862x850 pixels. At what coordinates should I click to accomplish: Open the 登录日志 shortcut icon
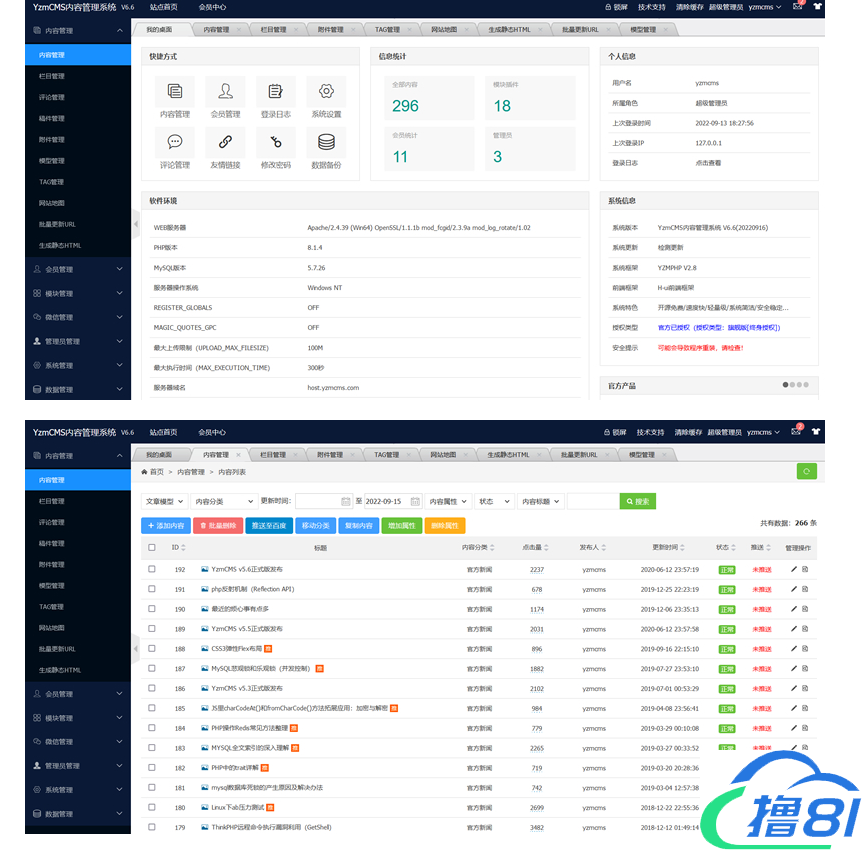276,92
